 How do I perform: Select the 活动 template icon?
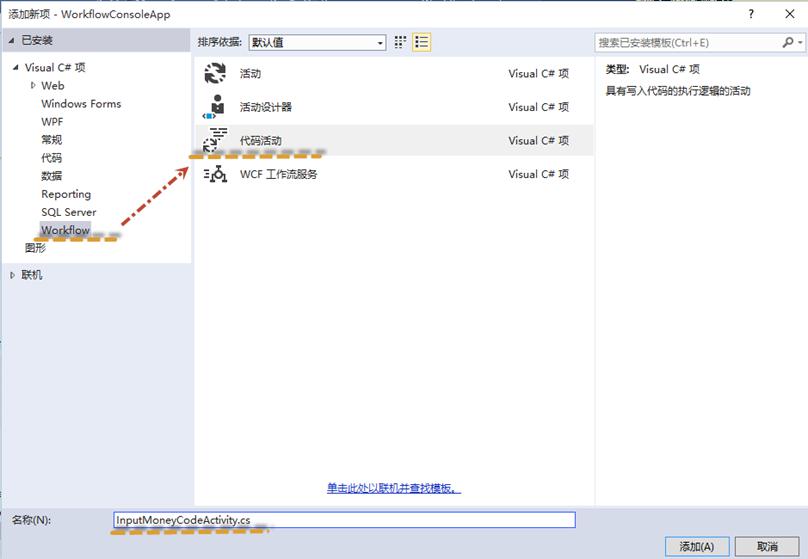tap(215, 73)
